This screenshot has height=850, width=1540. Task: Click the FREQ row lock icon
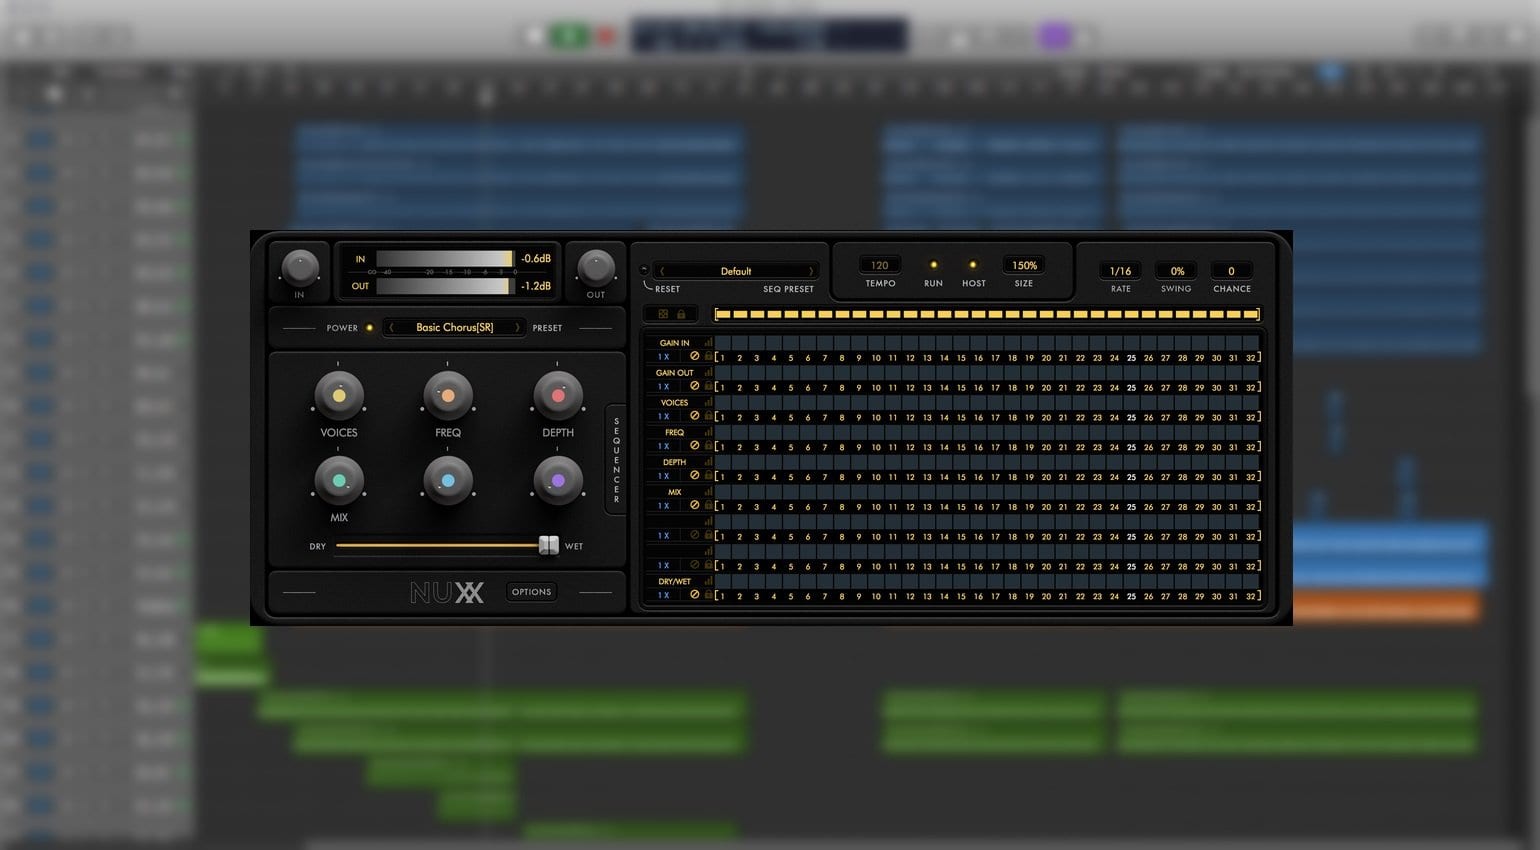click(708, 446)
